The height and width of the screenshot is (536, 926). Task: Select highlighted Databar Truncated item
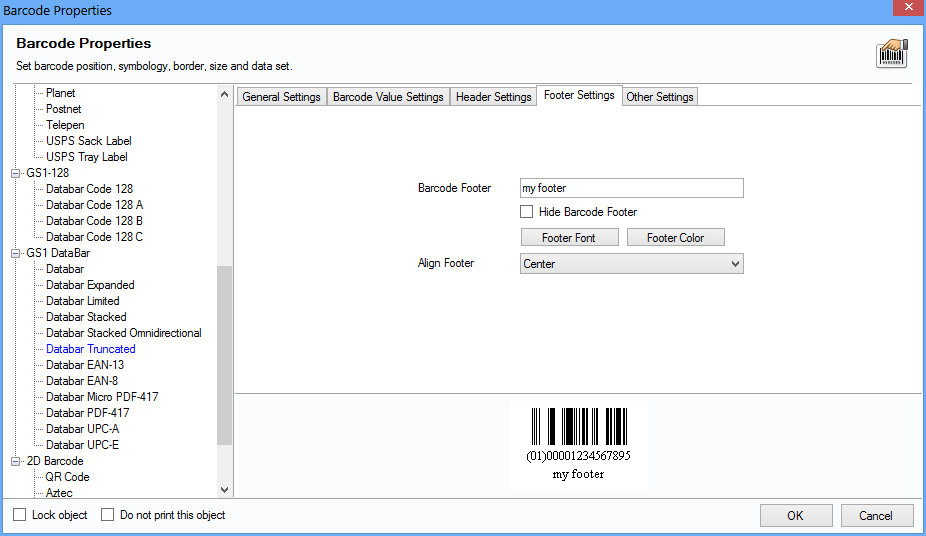coord(90,349)
